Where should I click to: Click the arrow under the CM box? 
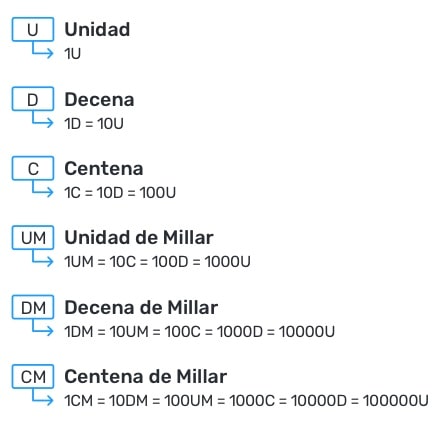pyautogui.click(x=42, y=397)
